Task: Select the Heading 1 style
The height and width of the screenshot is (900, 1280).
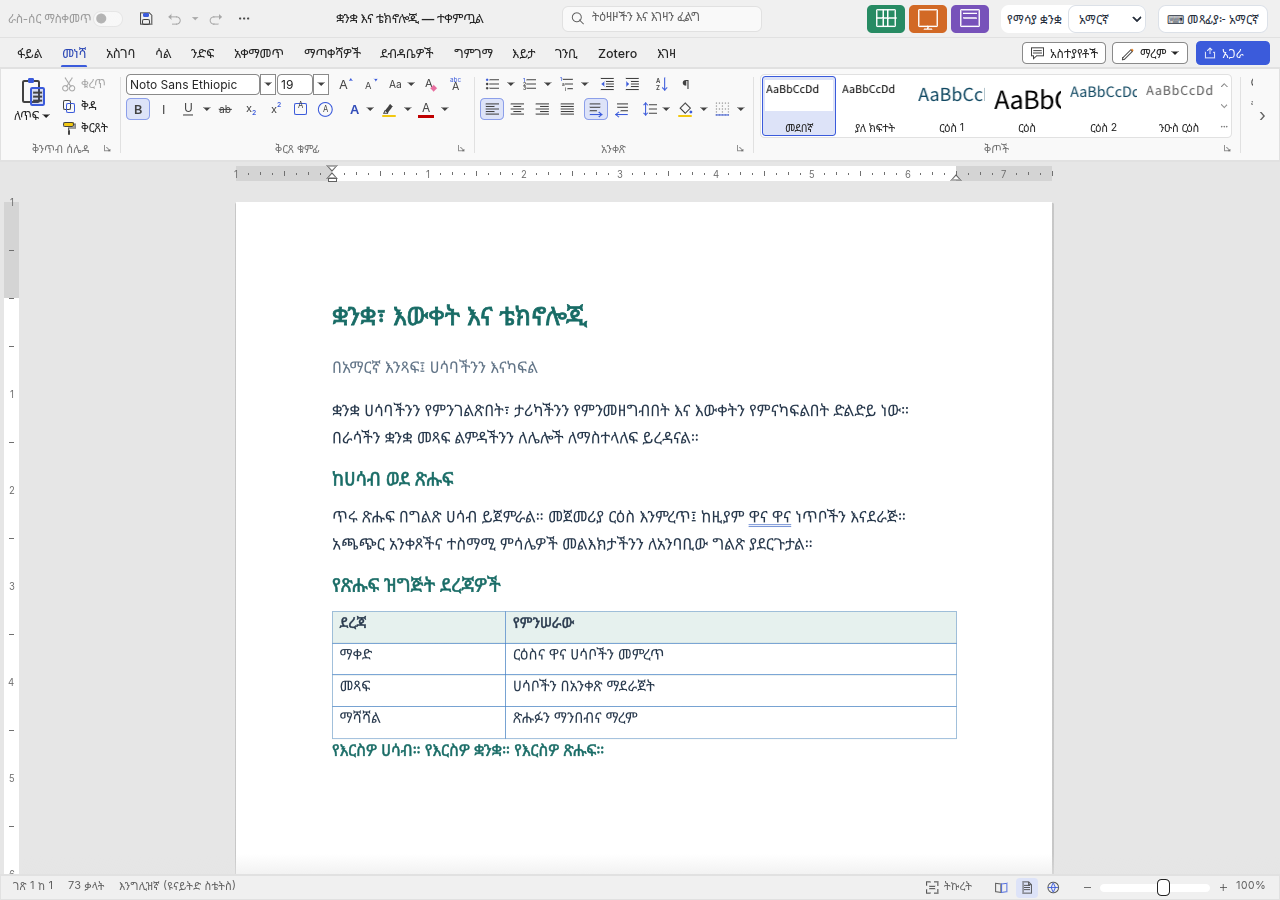Action: click(x=951, y=105)
